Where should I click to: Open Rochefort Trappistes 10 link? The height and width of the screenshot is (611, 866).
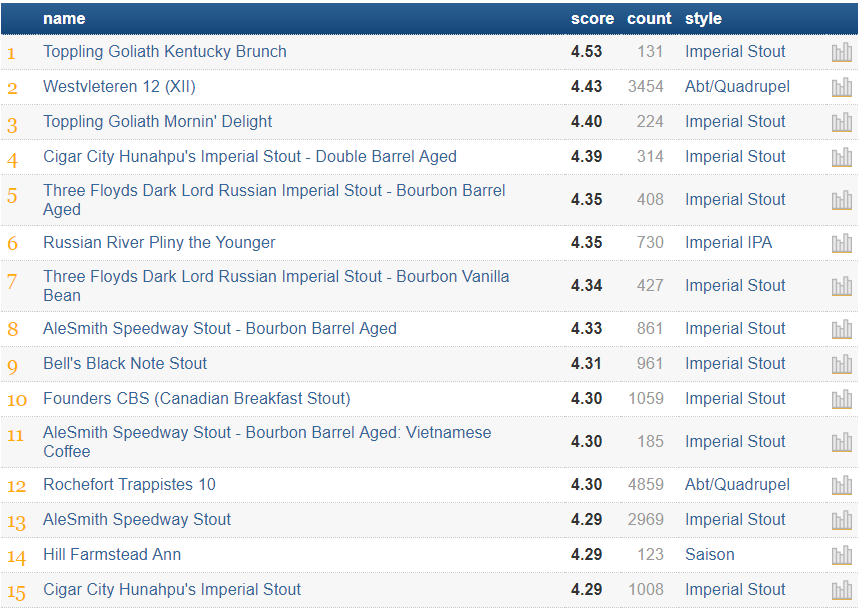(129, 484)
